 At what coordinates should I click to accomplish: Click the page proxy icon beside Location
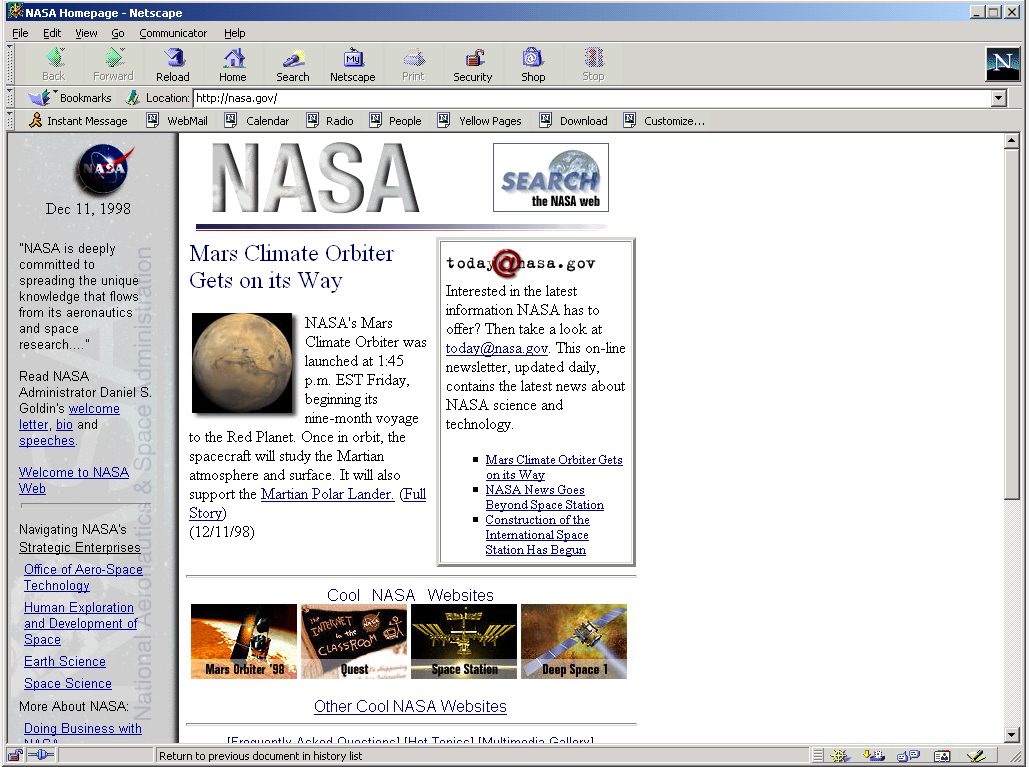[x=133, y=98]
